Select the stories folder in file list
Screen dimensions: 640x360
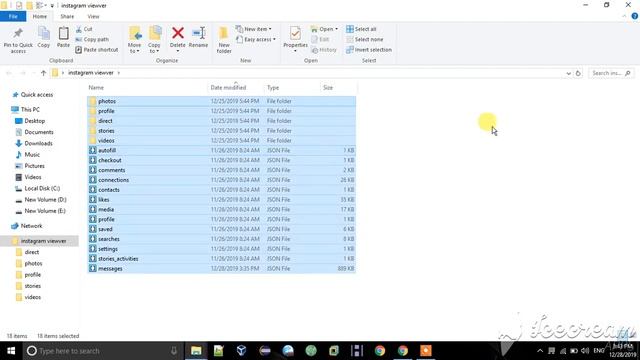222,131
